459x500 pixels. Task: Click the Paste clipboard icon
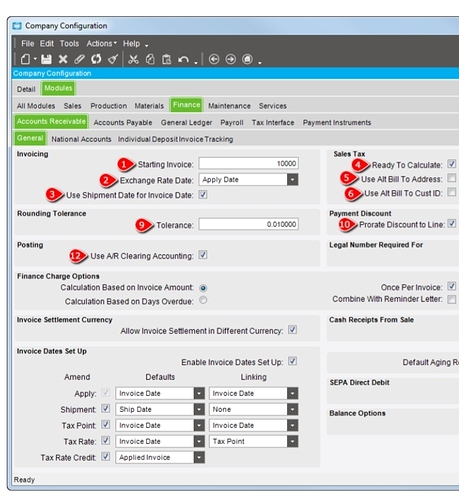click(x=166, y=59)
